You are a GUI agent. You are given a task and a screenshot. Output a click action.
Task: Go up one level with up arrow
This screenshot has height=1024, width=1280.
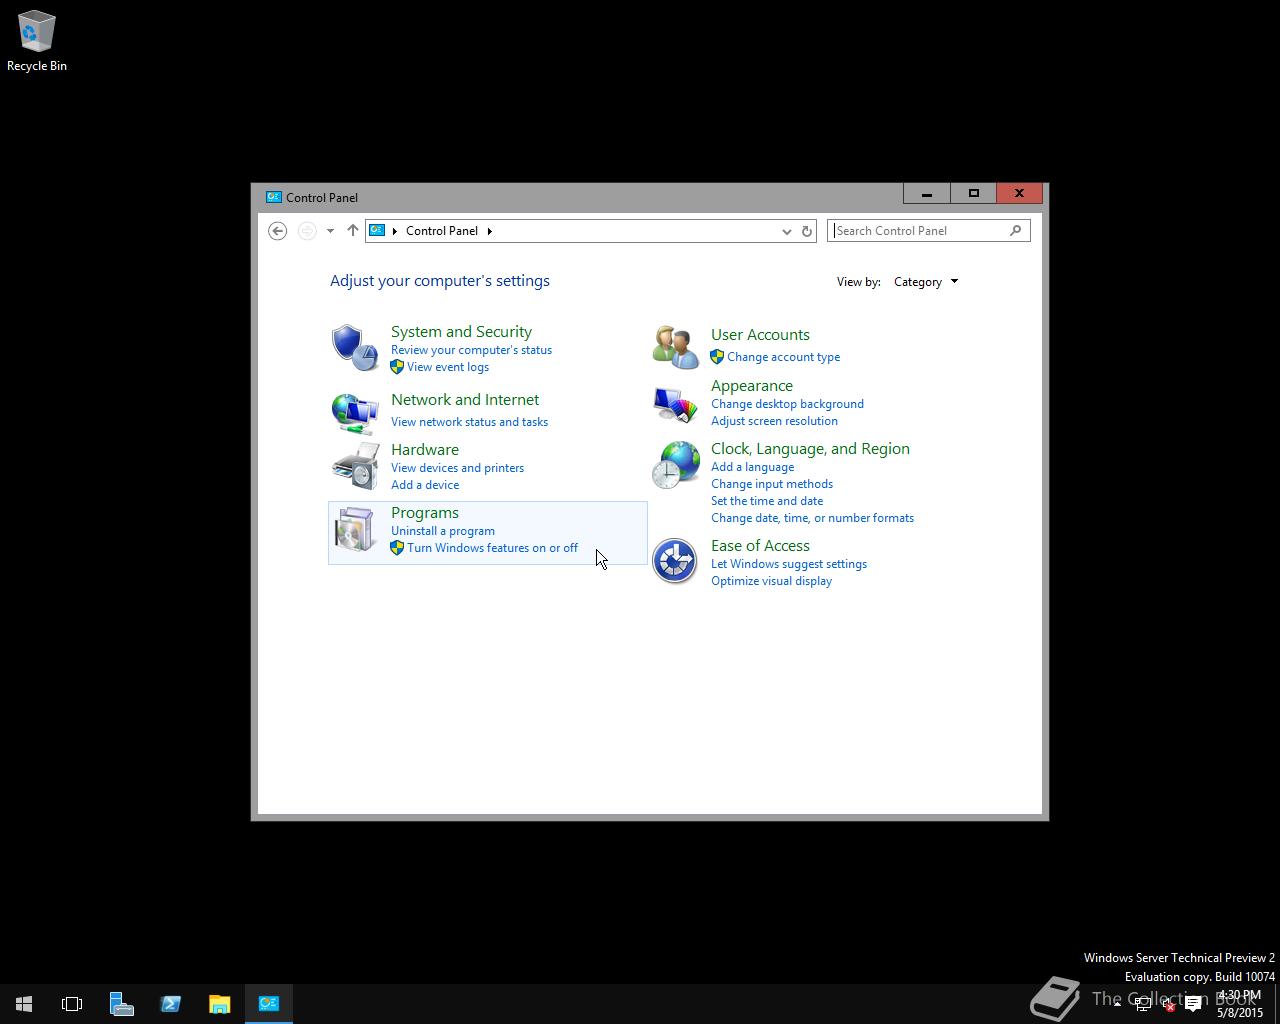(352, 231)
